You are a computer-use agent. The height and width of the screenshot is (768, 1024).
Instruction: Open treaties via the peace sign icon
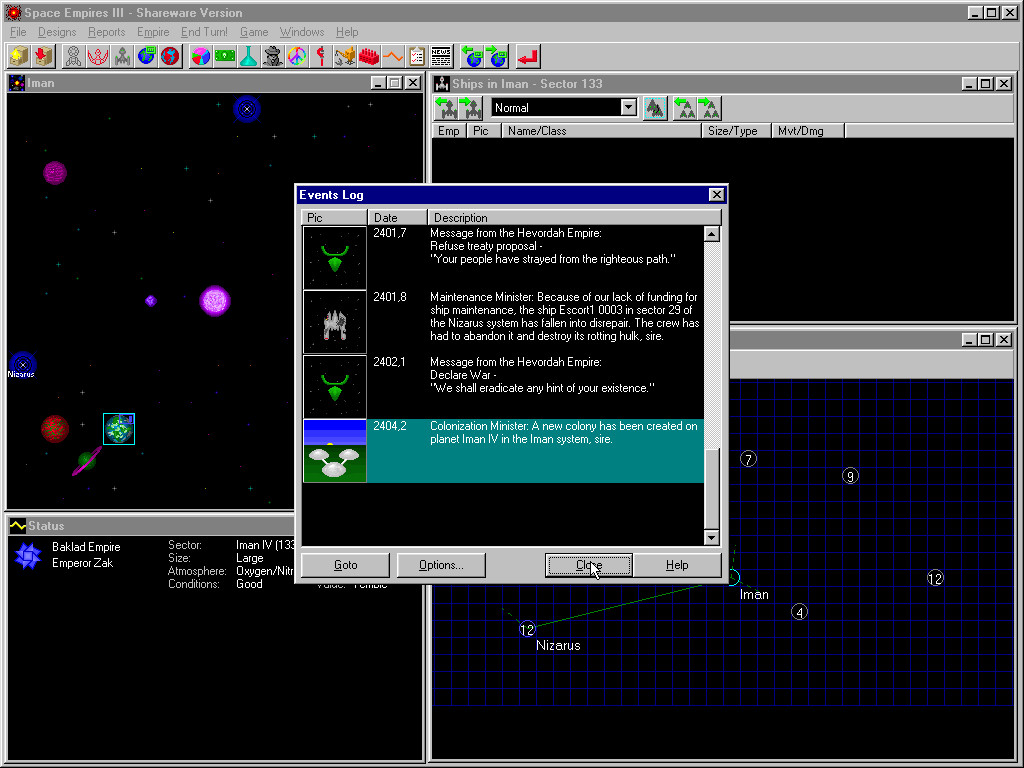(296, 56)
